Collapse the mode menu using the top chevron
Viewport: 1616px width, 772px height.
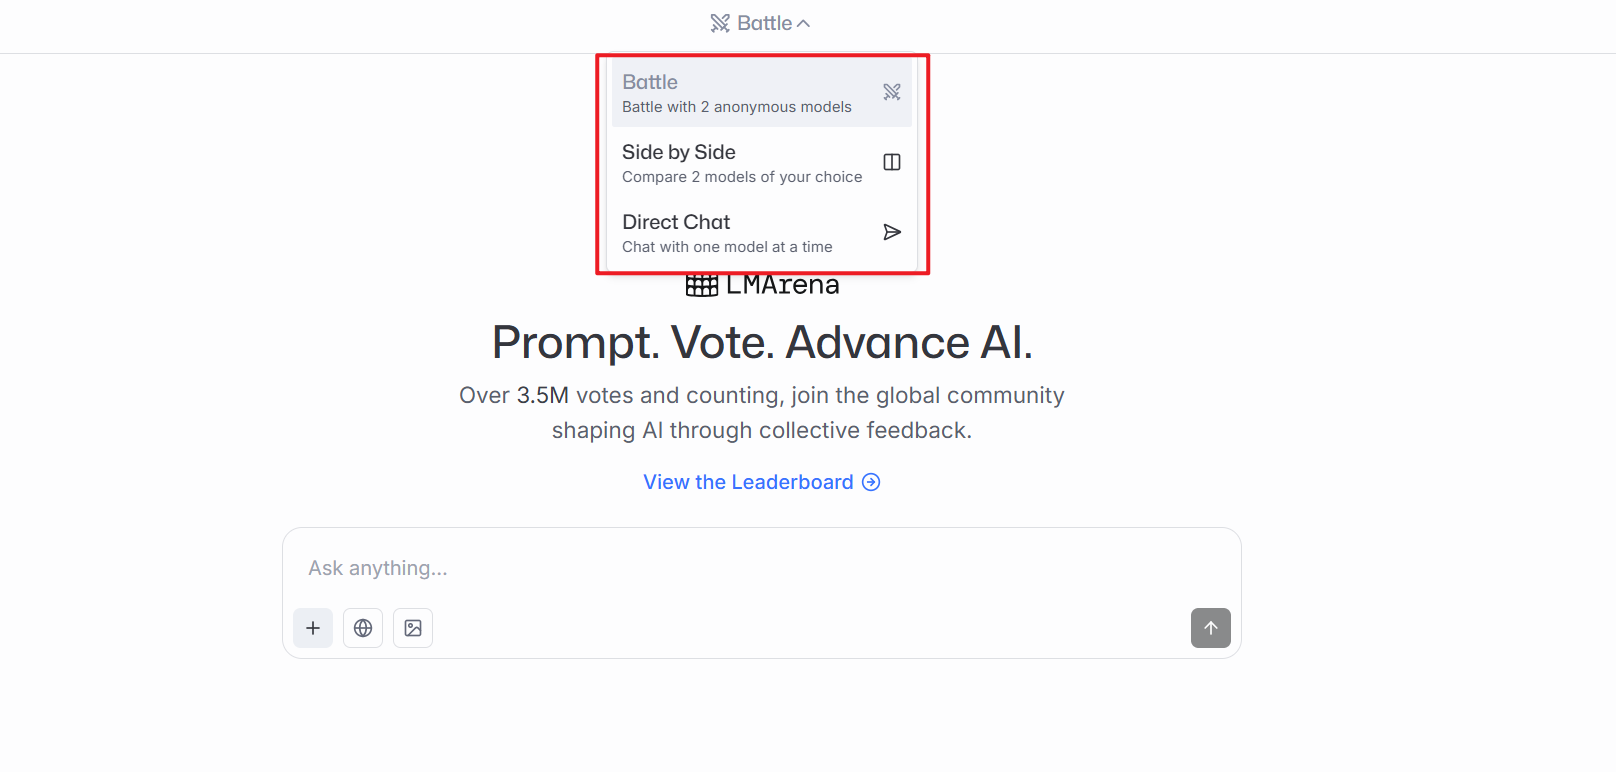point(804,24)
